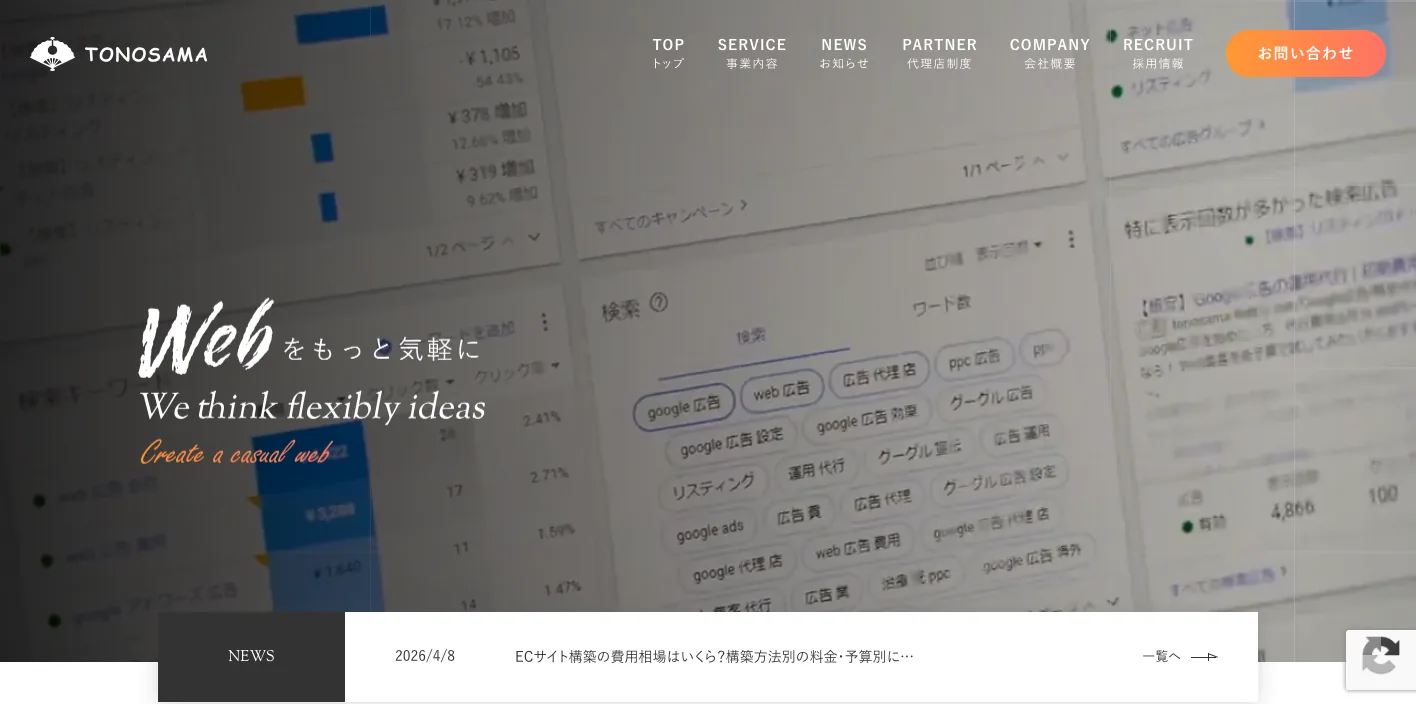Open the TOP menu item
Viewport: 1416px width, 704px height.
[668, 53]
